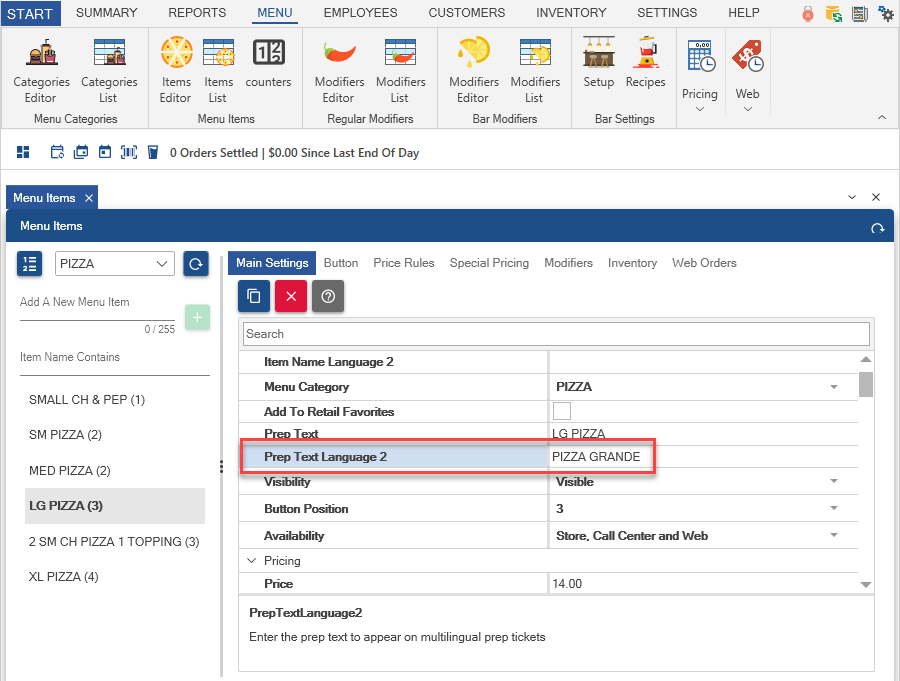
Task: Select XL PIZZA (4) item
Action: click(63, 577)
